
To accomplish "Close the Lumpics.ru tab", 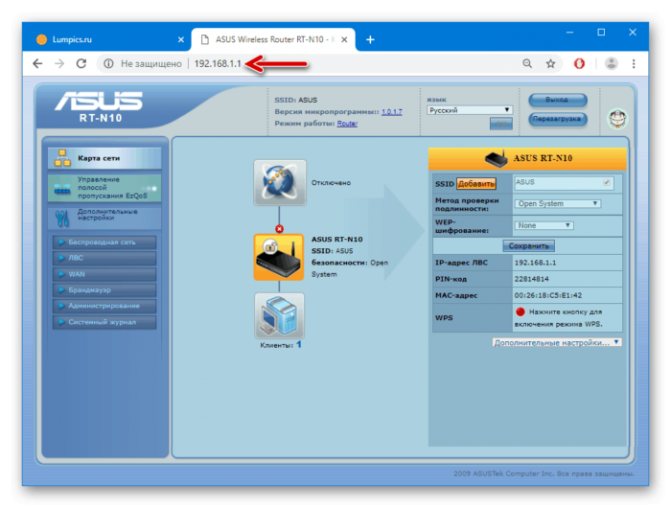I will tap(181, 39).
